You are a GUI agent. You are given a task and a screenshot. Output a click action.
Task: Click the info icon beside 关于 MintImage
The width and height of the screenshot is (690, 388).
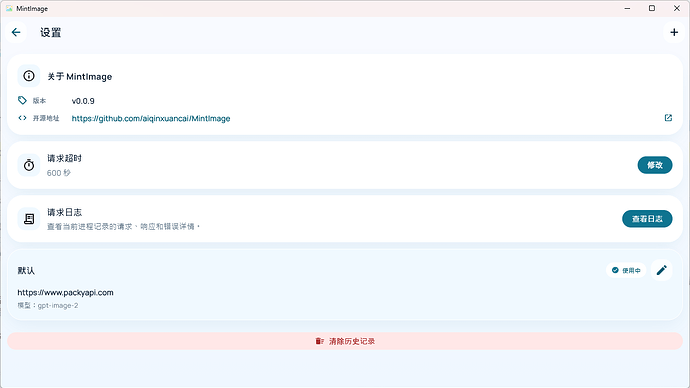pyautogui.click(x=29, y=76)
